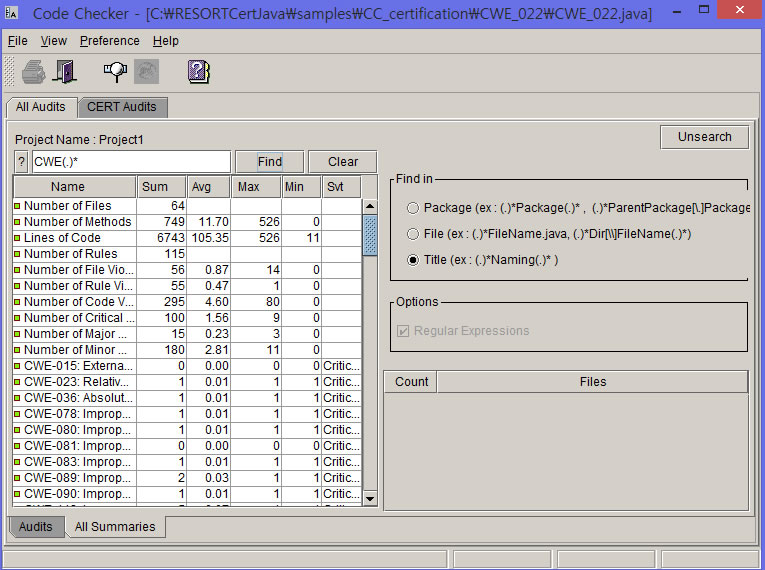Image resolution: width=765 pixels, height=570 pixels.
Task: Open the Help menu
Action: (166, 41)
